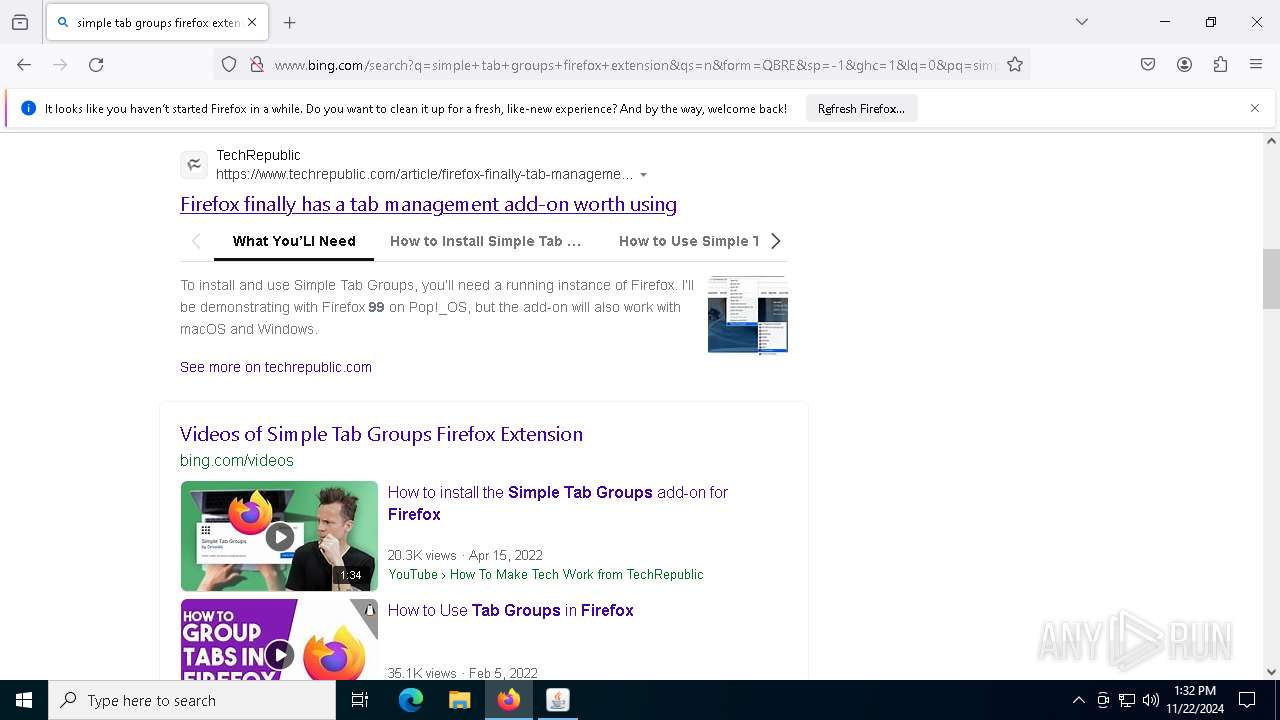1280x720 pixels.
Task: Expand the list all tabs chevron
Action: coord(1082,22)
